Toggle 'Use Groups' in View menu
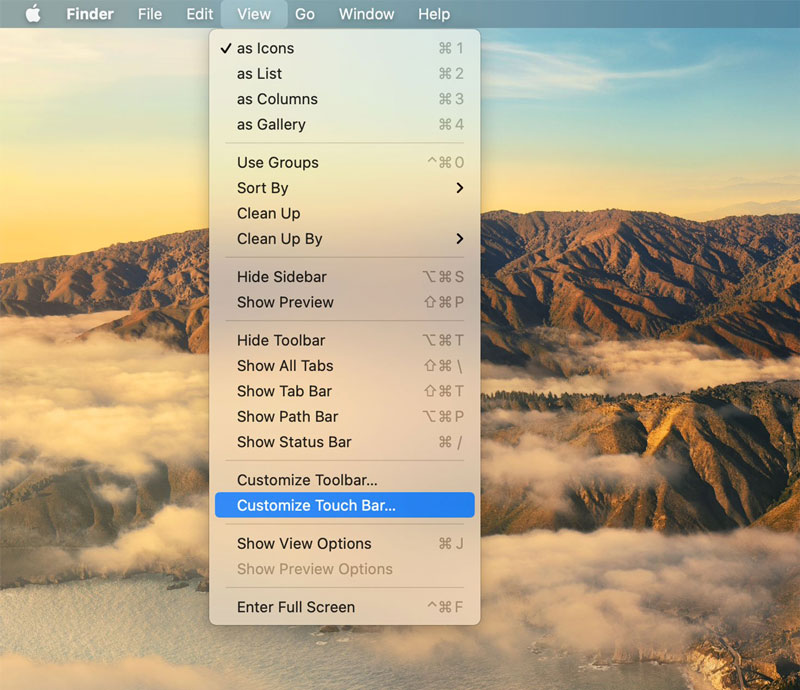800x690 pixels. 278,163
